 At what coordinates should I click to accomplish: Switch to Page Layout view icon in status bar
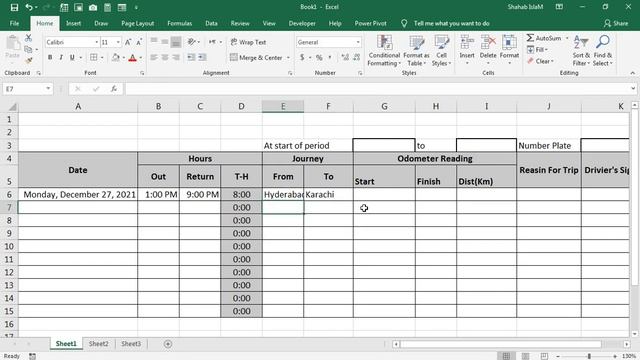[x=525, y=356]
